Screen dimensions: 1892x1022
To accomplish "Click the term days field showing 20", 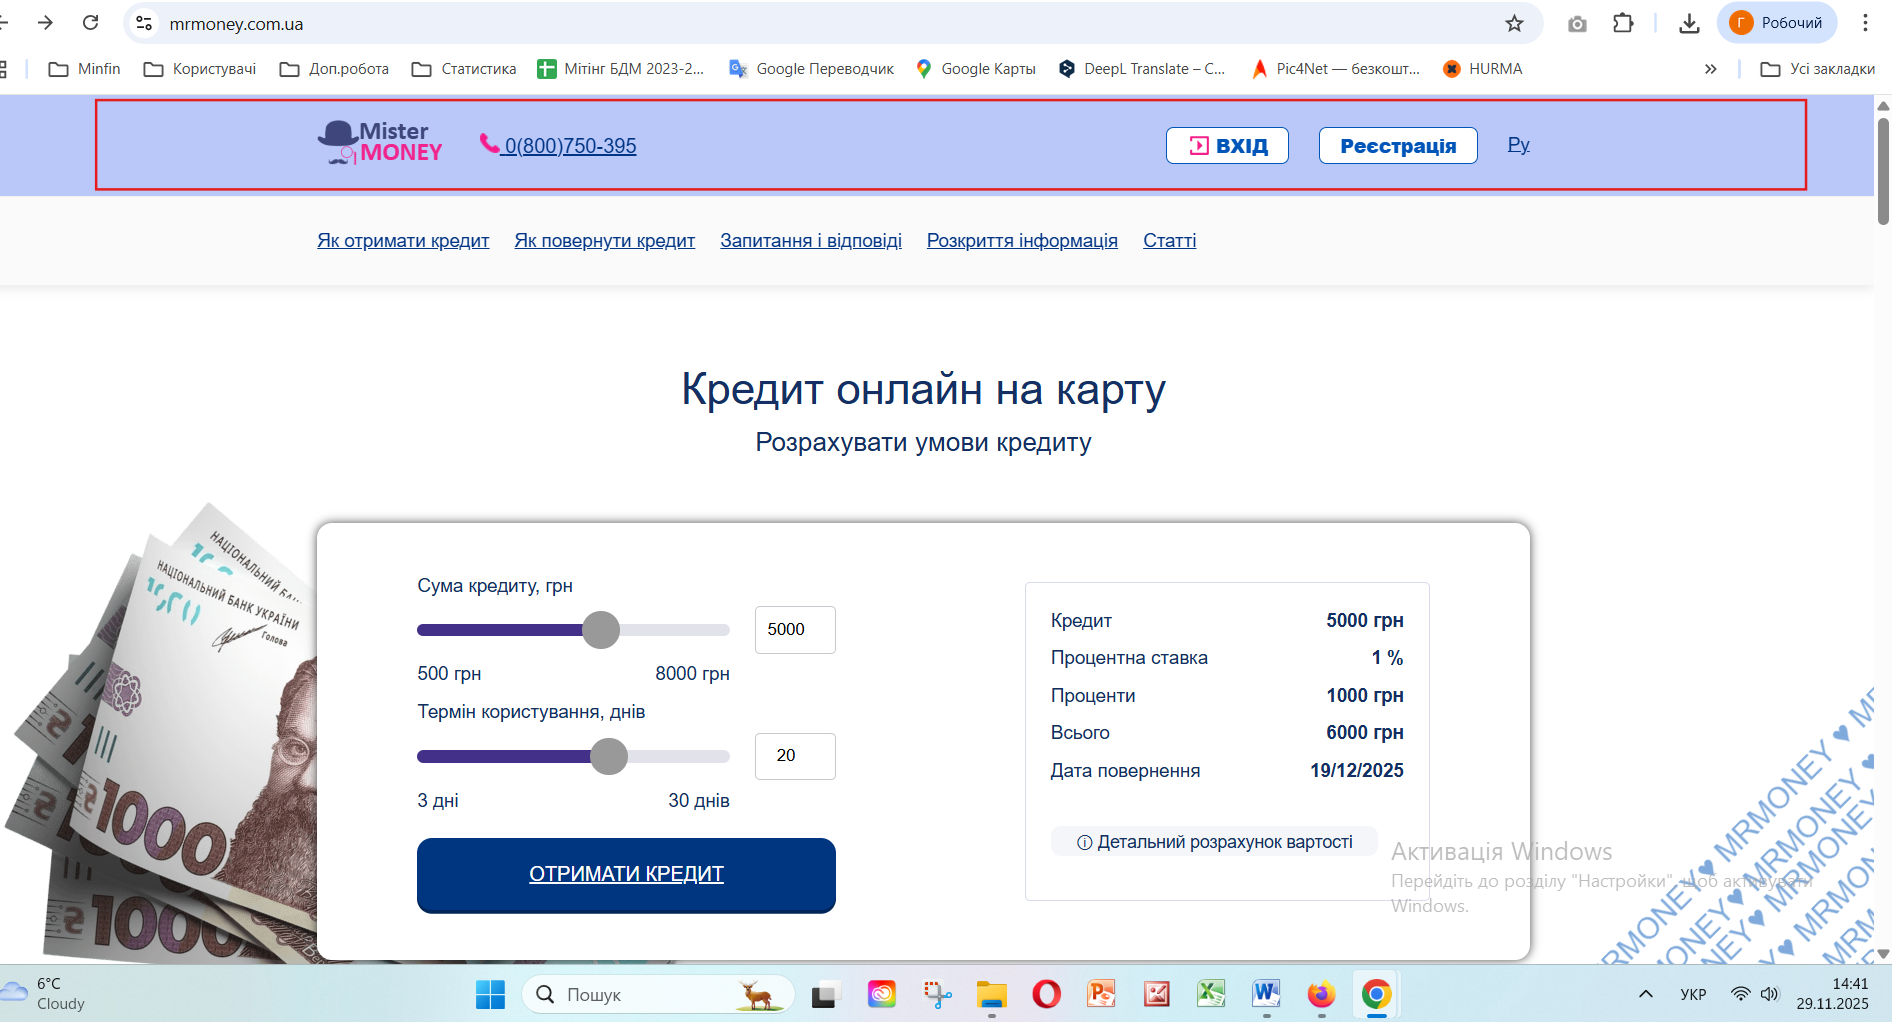I will [x=795, y=756].
